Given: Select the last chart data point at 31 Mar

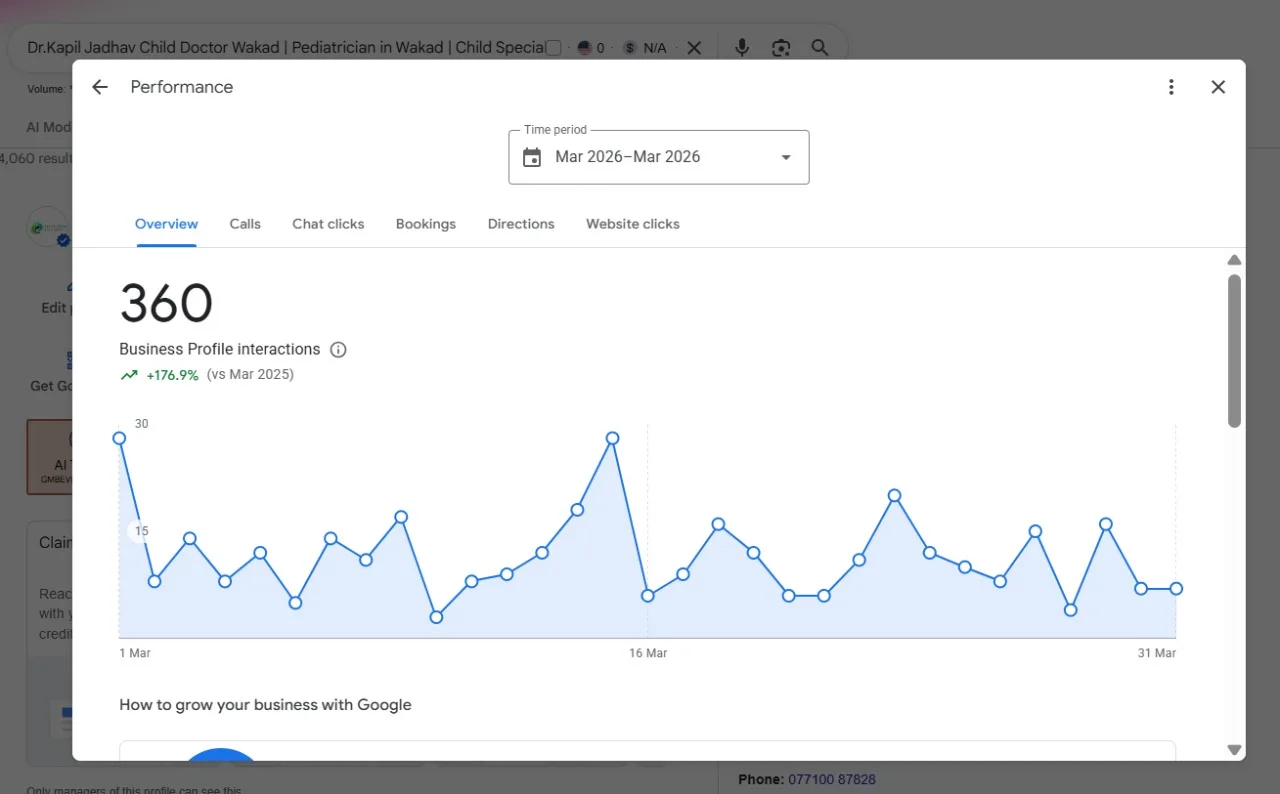Looking at the screenshot, I should pos(1176,589).
